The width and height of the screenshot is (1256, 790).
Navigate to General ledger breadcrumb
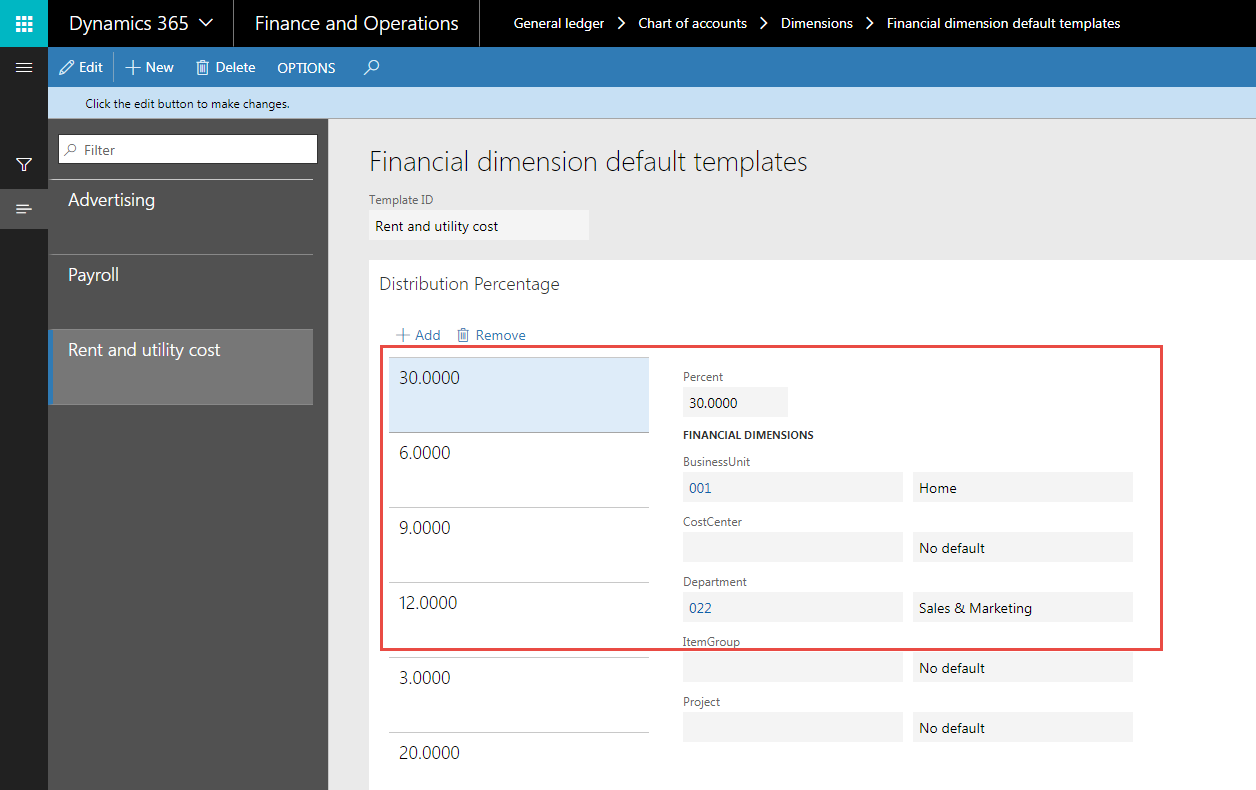pyautogui.click(x=558, y=23)
